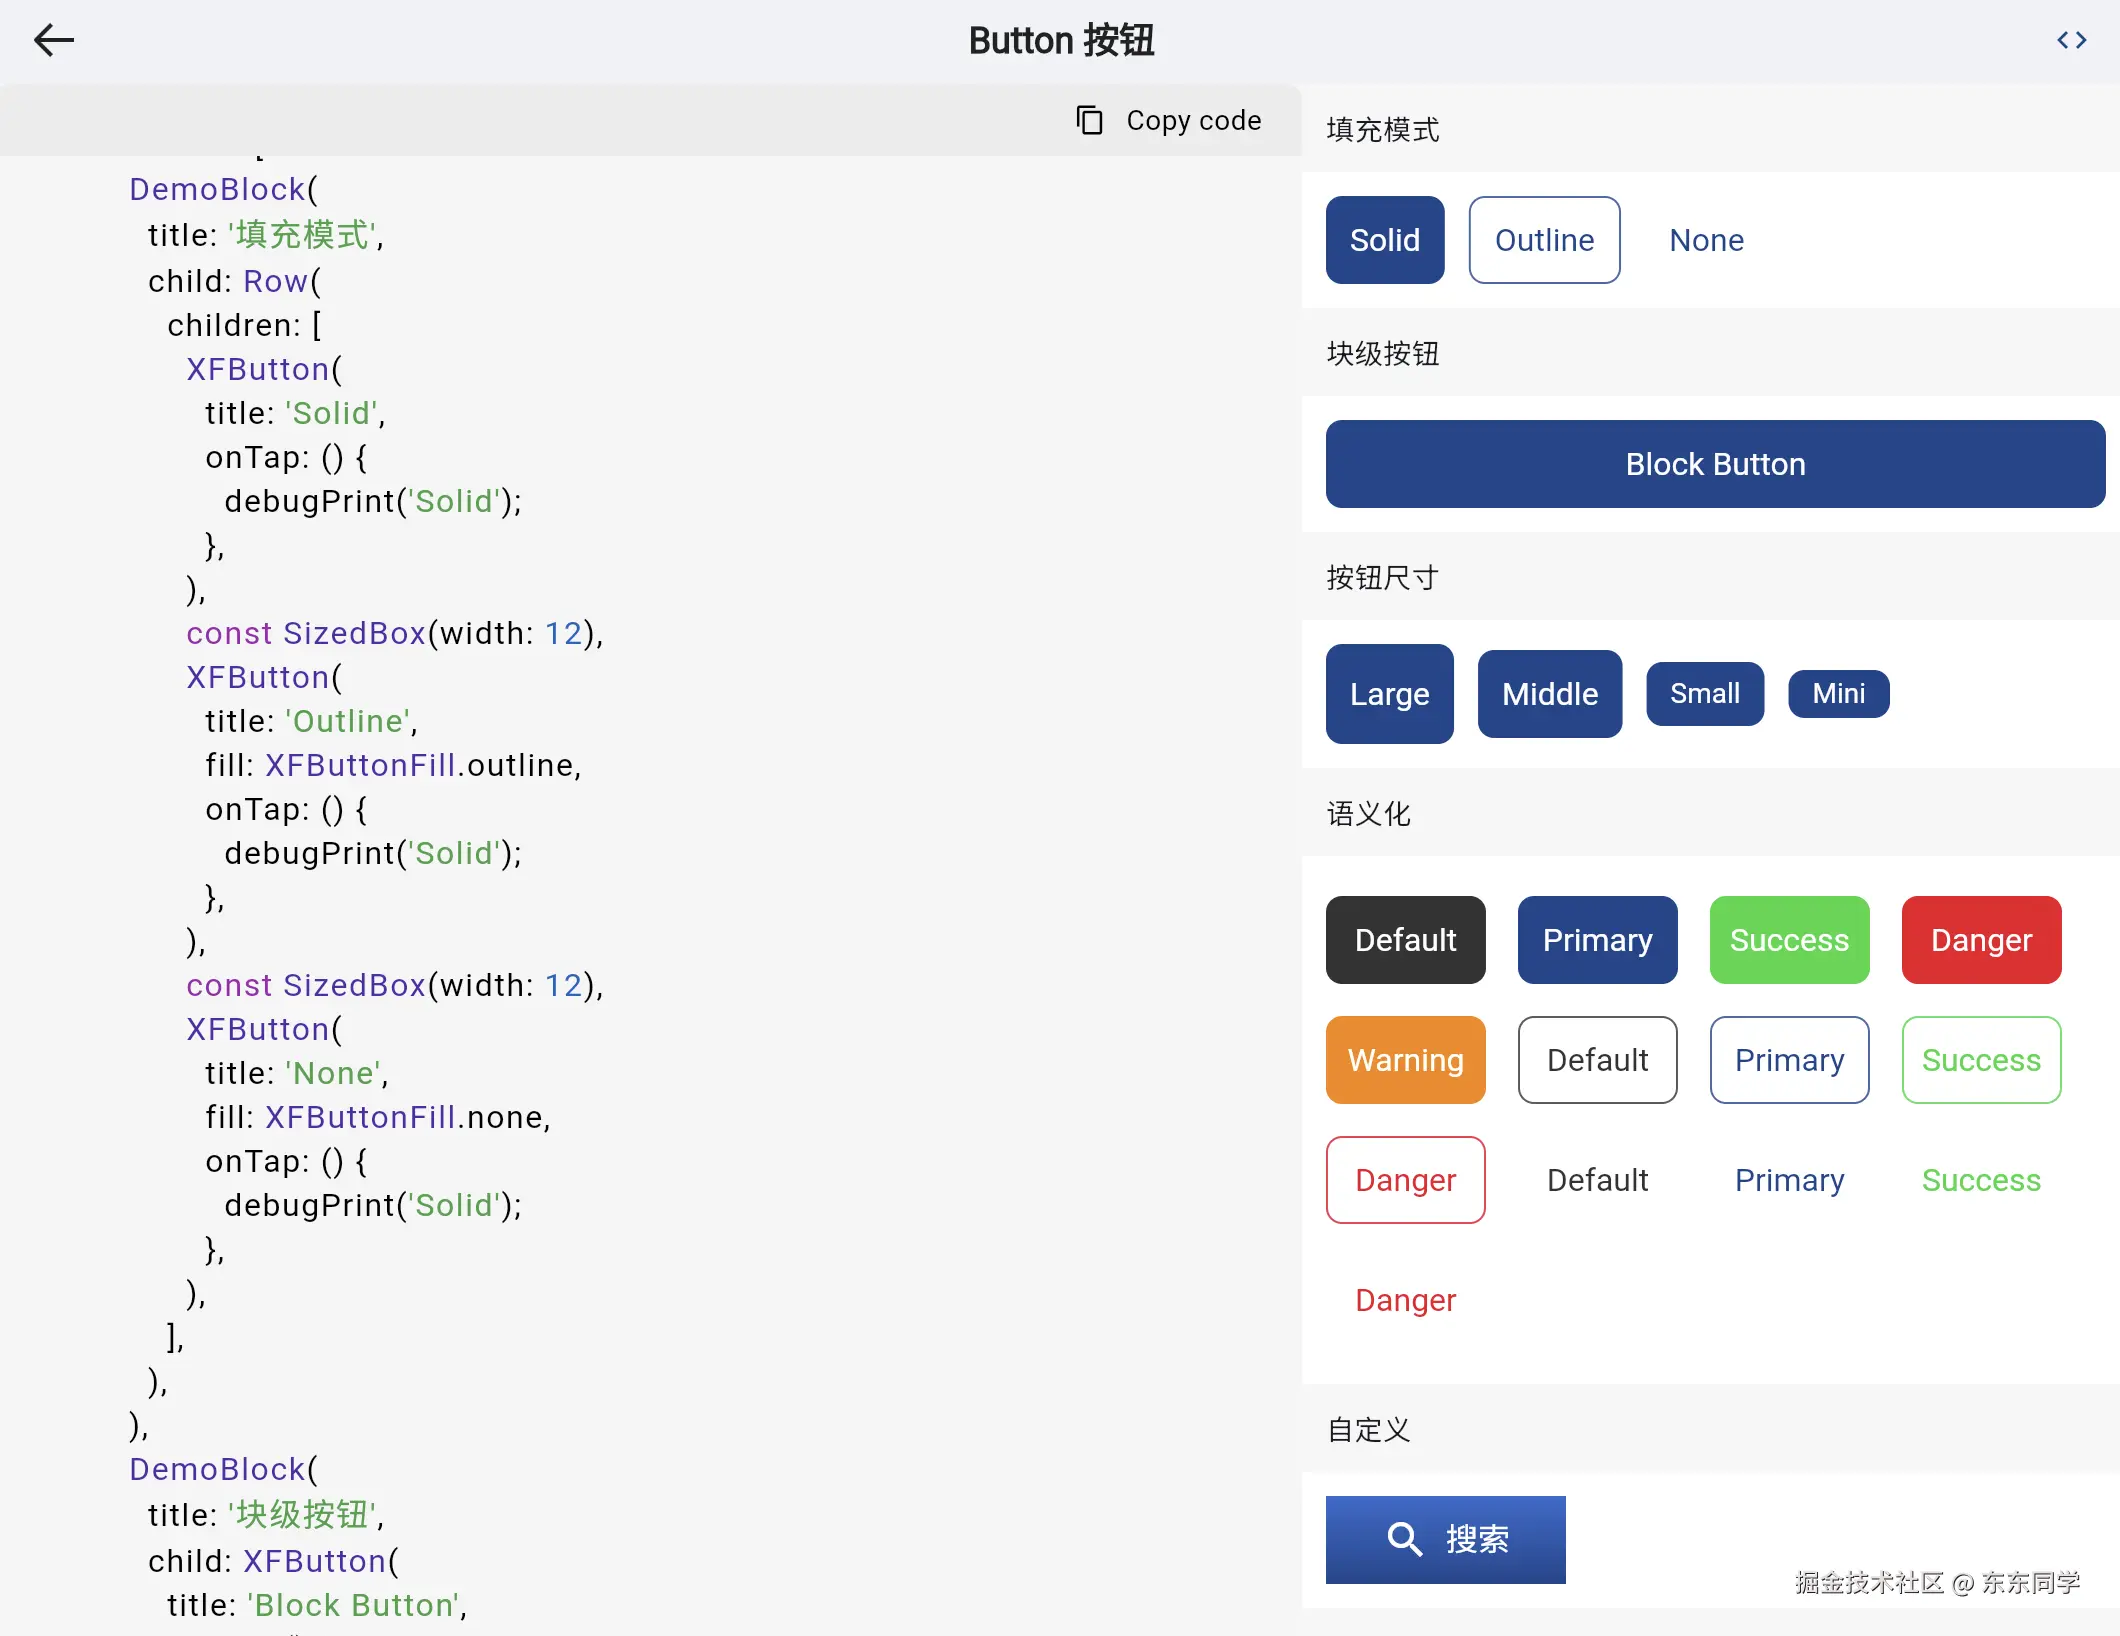Click the green solid Success button

1789,940
